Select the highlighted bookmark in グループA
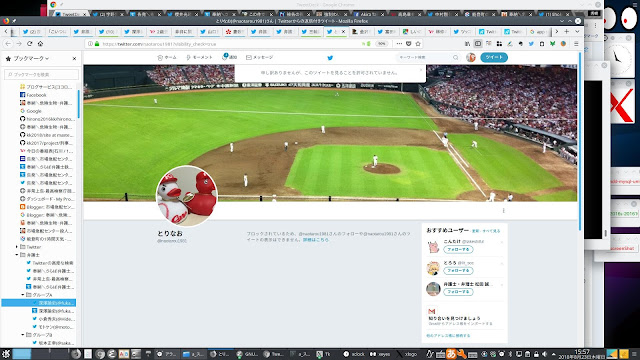Screen dimensions: 640x360 pyautogui.click(x=39, y=303)
